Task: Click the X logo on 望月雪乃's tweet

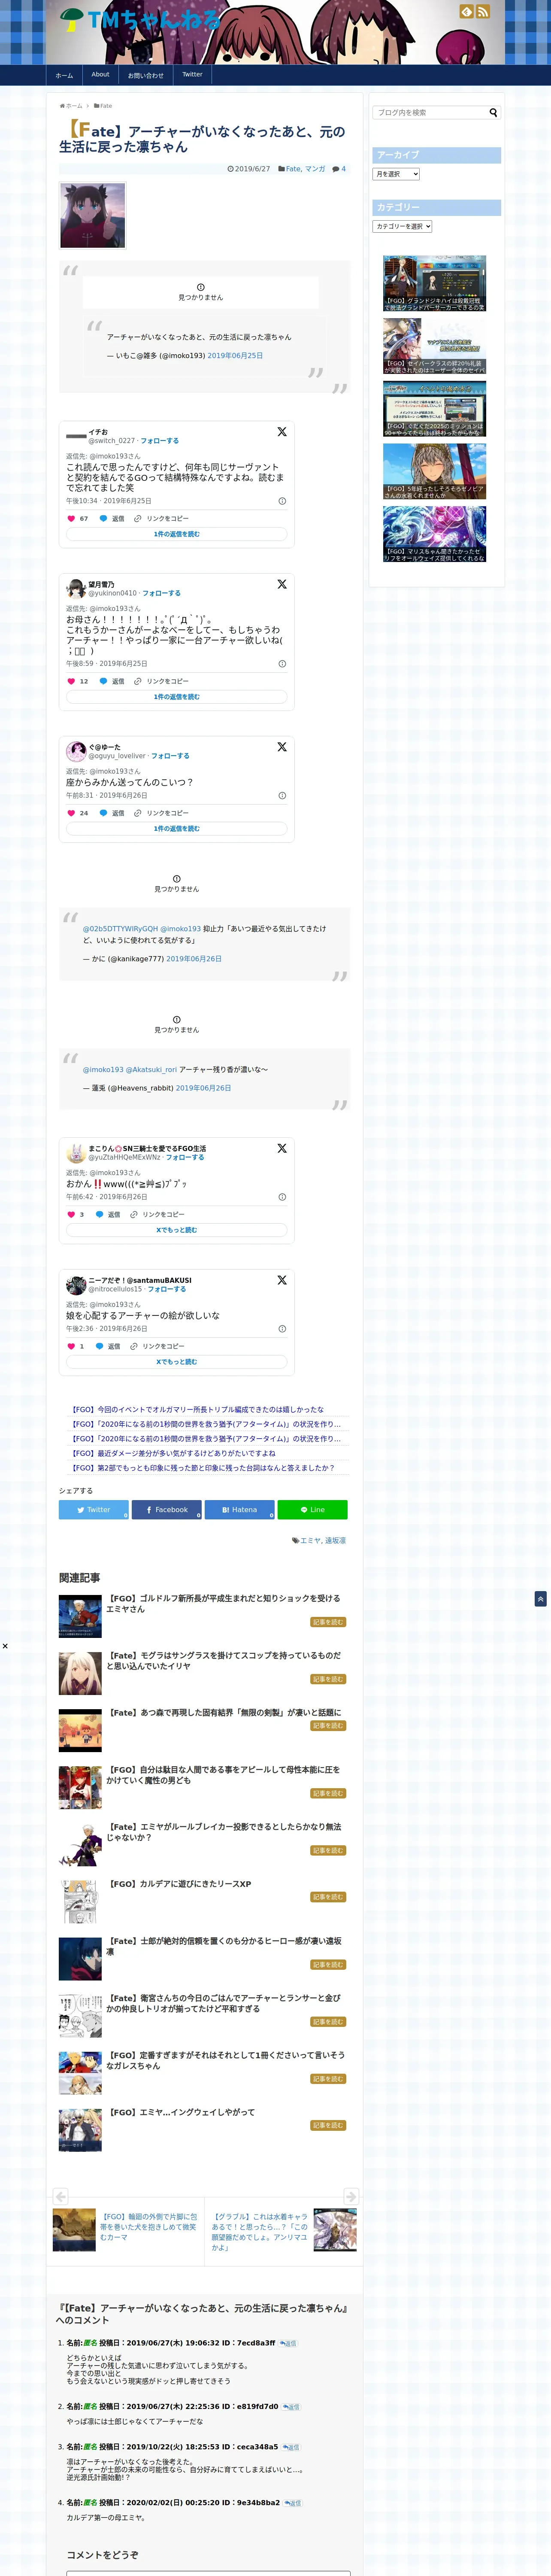Action: [282, 584]
